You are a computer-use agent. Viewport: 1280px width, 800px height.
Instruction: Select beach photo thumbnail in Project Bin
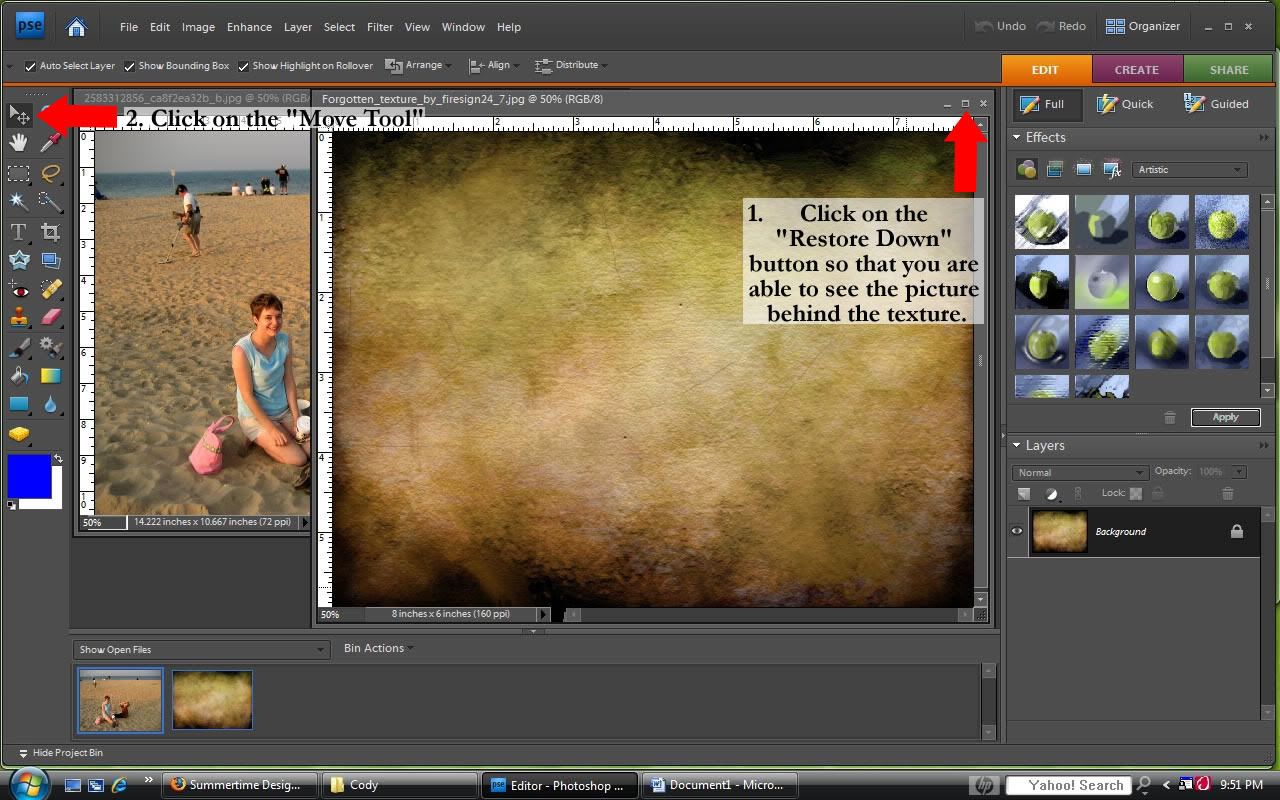pos(120,700)
